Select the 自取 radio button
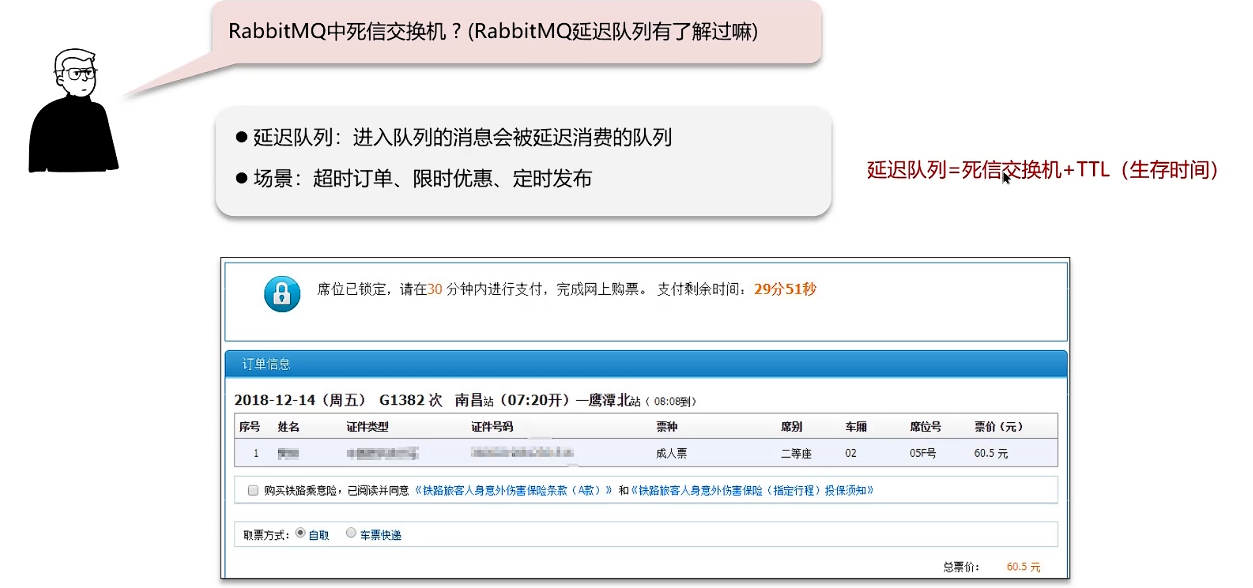This screenshot has width=1253, height=588. coord(301,534)
